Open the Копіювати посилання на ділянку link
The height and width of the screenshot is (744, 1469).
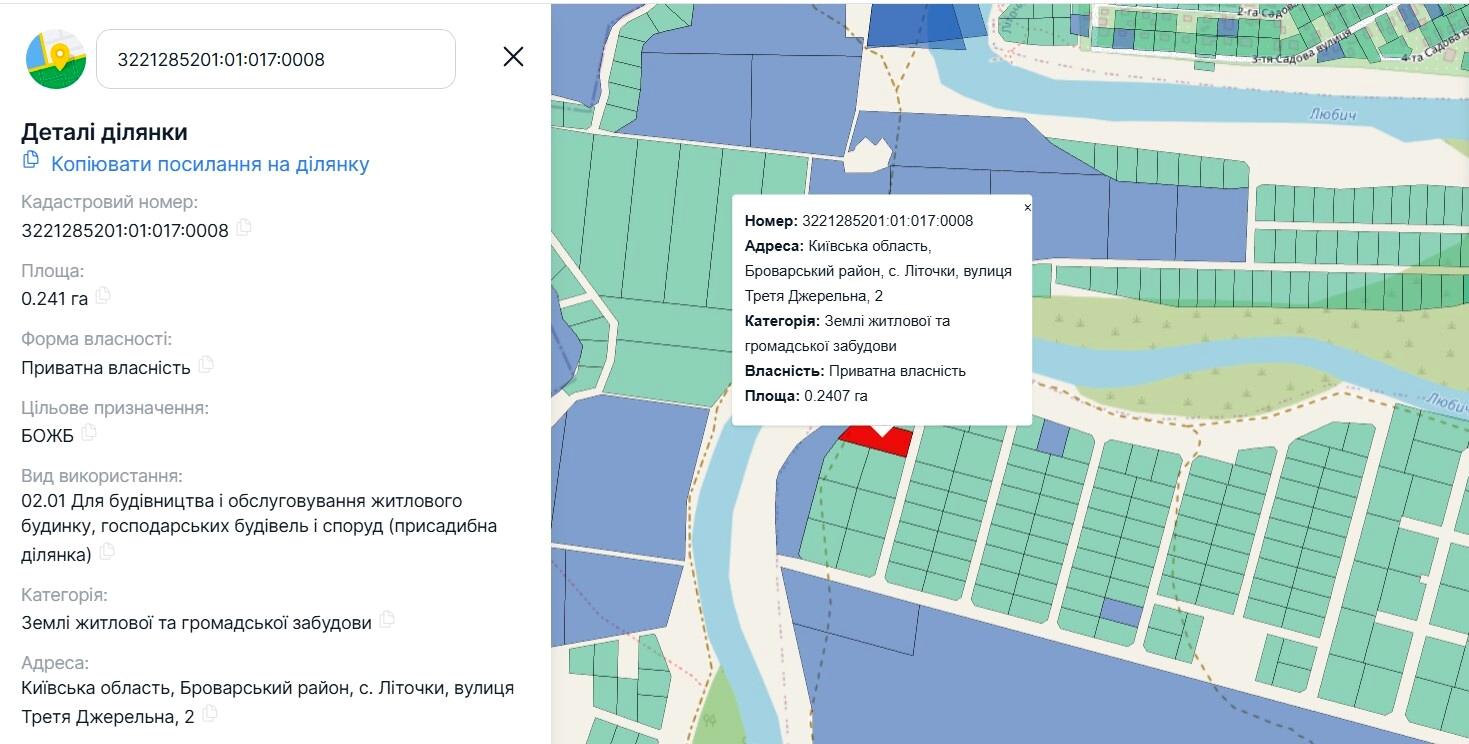[x=210, y=164]
